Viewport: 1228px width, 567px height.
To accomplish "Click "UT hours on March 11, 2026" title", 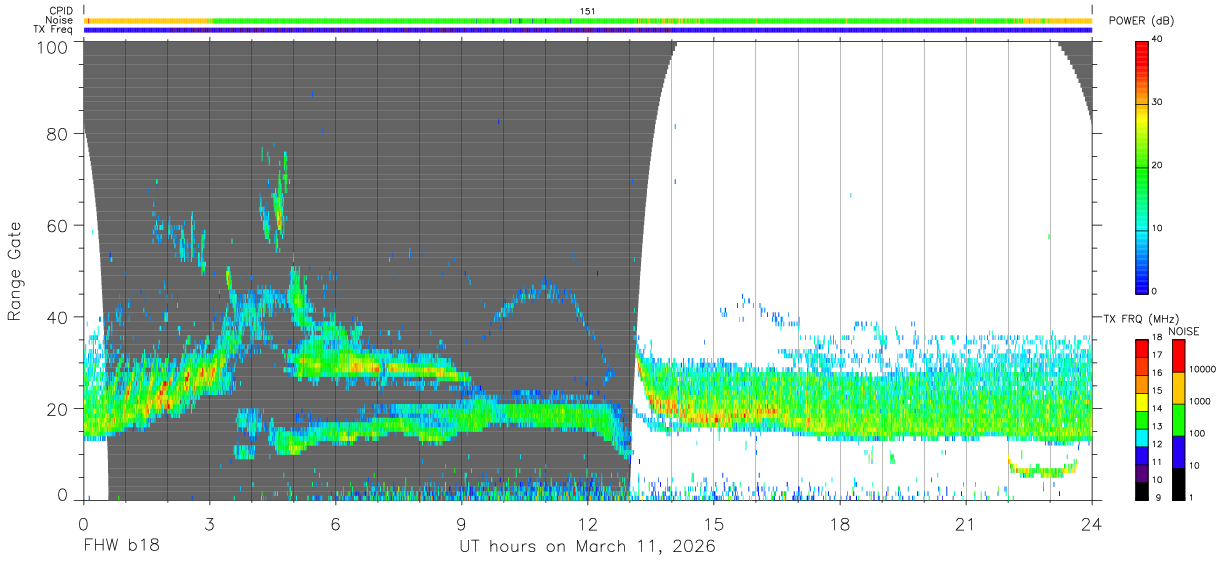I will pos(587,547).
